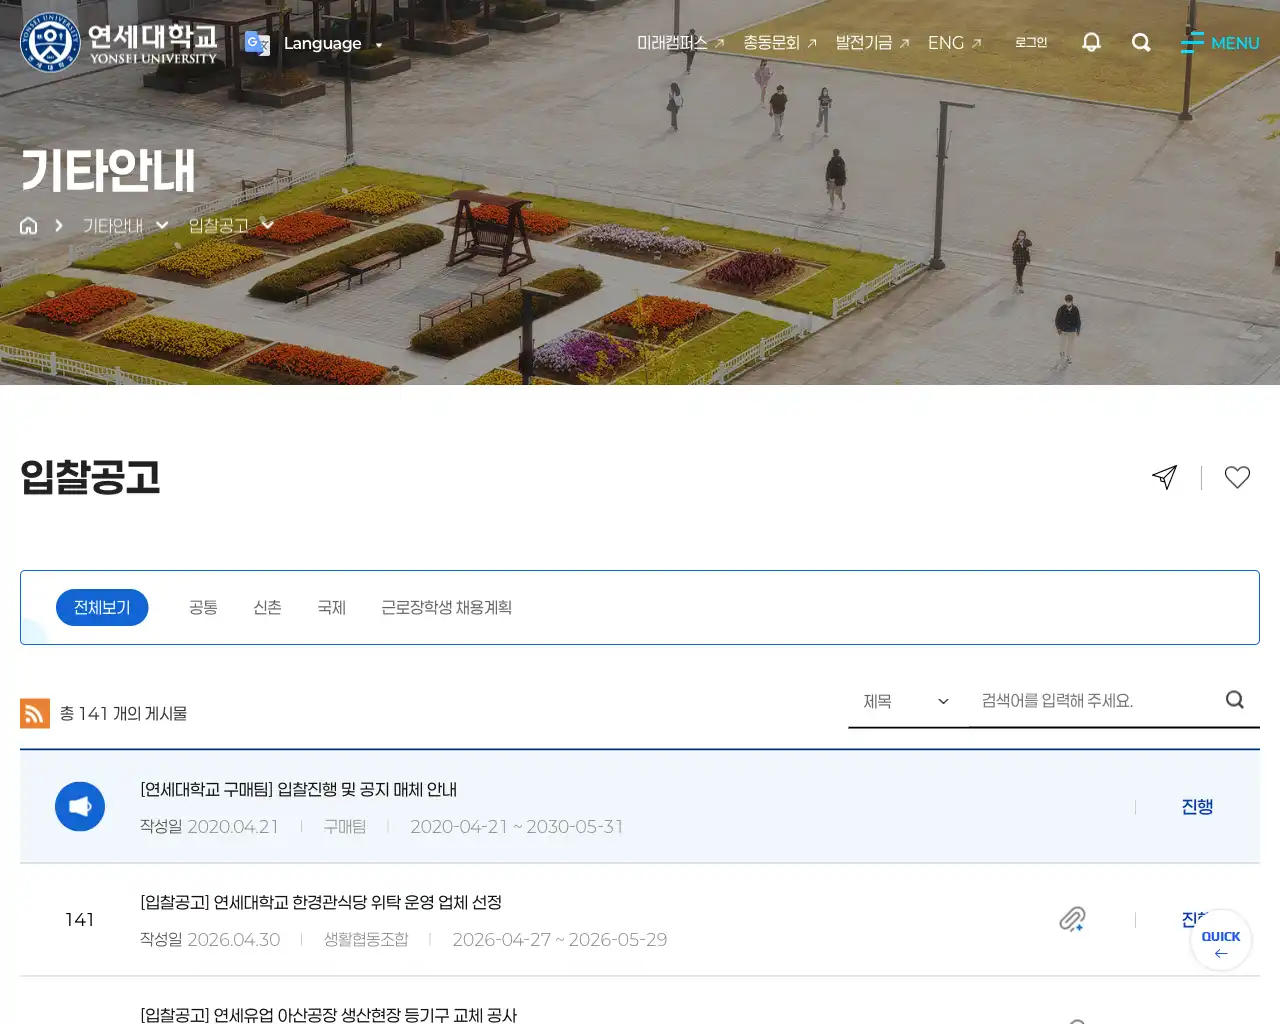This screenshot has width=1280, height=1024.
Task: Open the 미래캠퍼스 link
Action: (680, 43)
